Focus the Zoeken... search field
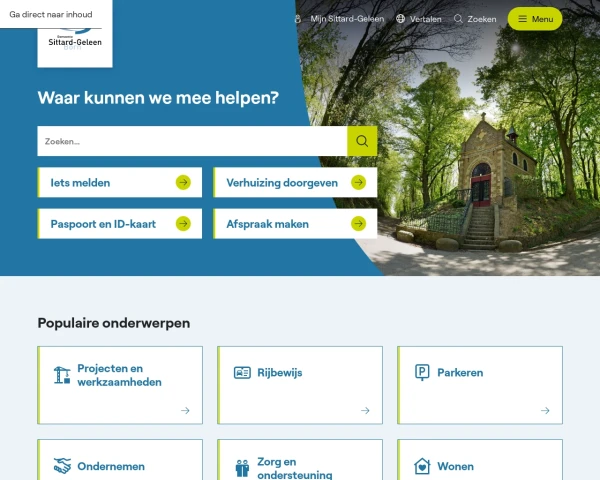600x480 pixels. [192, 141]
